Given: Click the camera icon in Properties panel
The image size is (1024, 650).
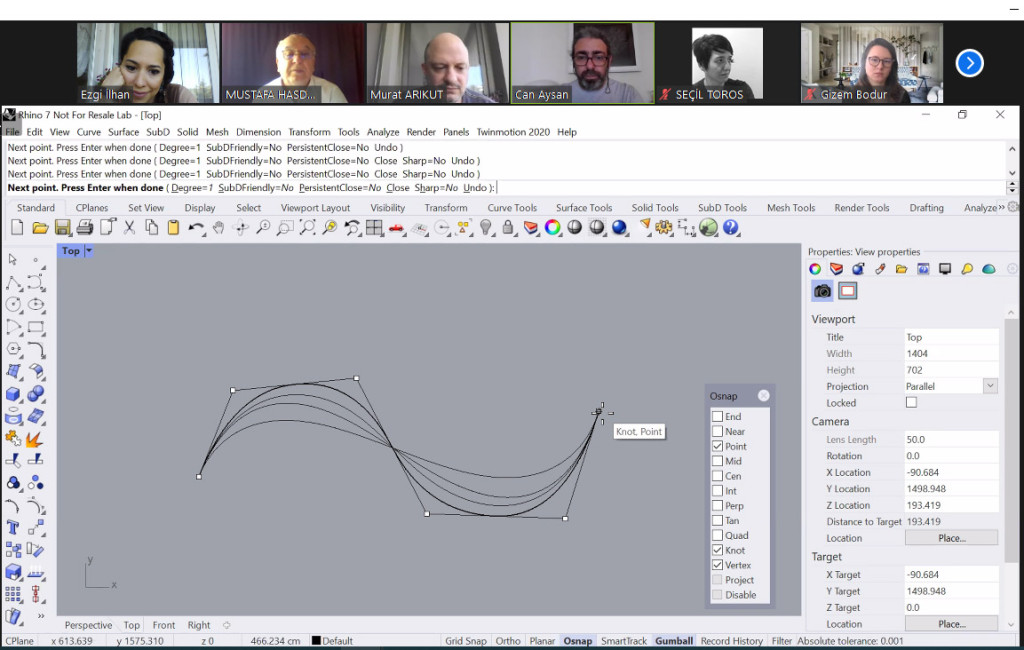Looking at the screenshot, I should click(822, 291).
